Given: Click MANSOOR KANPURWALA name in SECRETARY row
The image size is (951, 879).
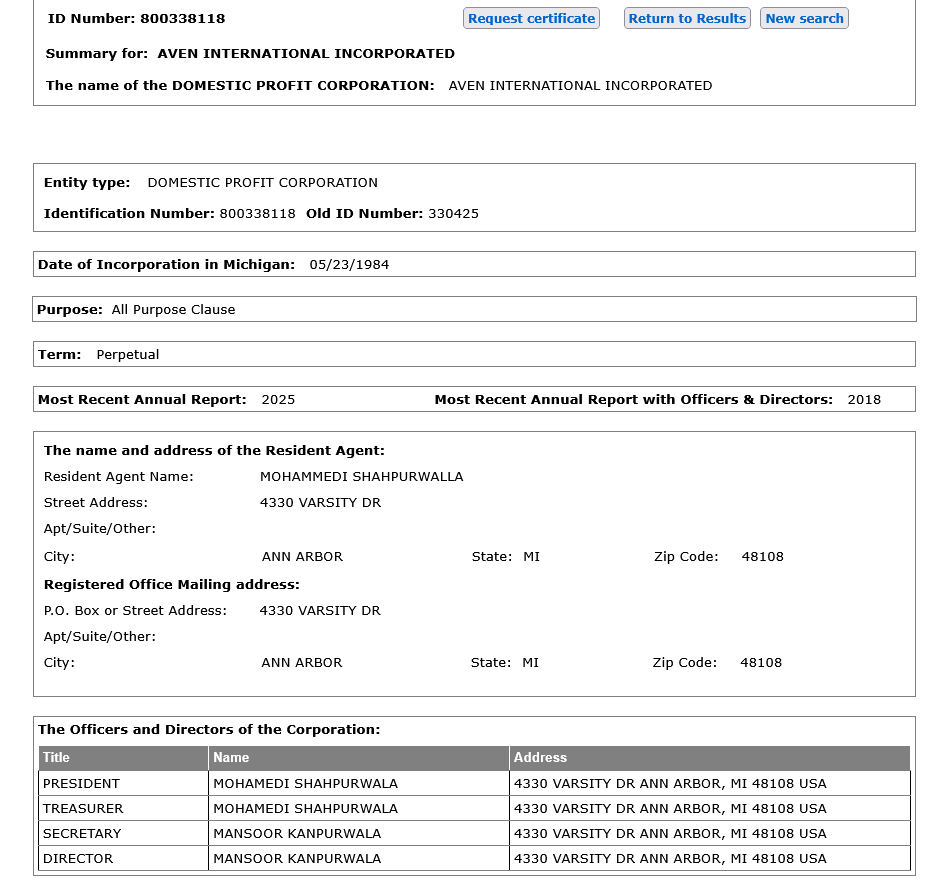Looking at the screenshot, I should (x=297, y=833).
